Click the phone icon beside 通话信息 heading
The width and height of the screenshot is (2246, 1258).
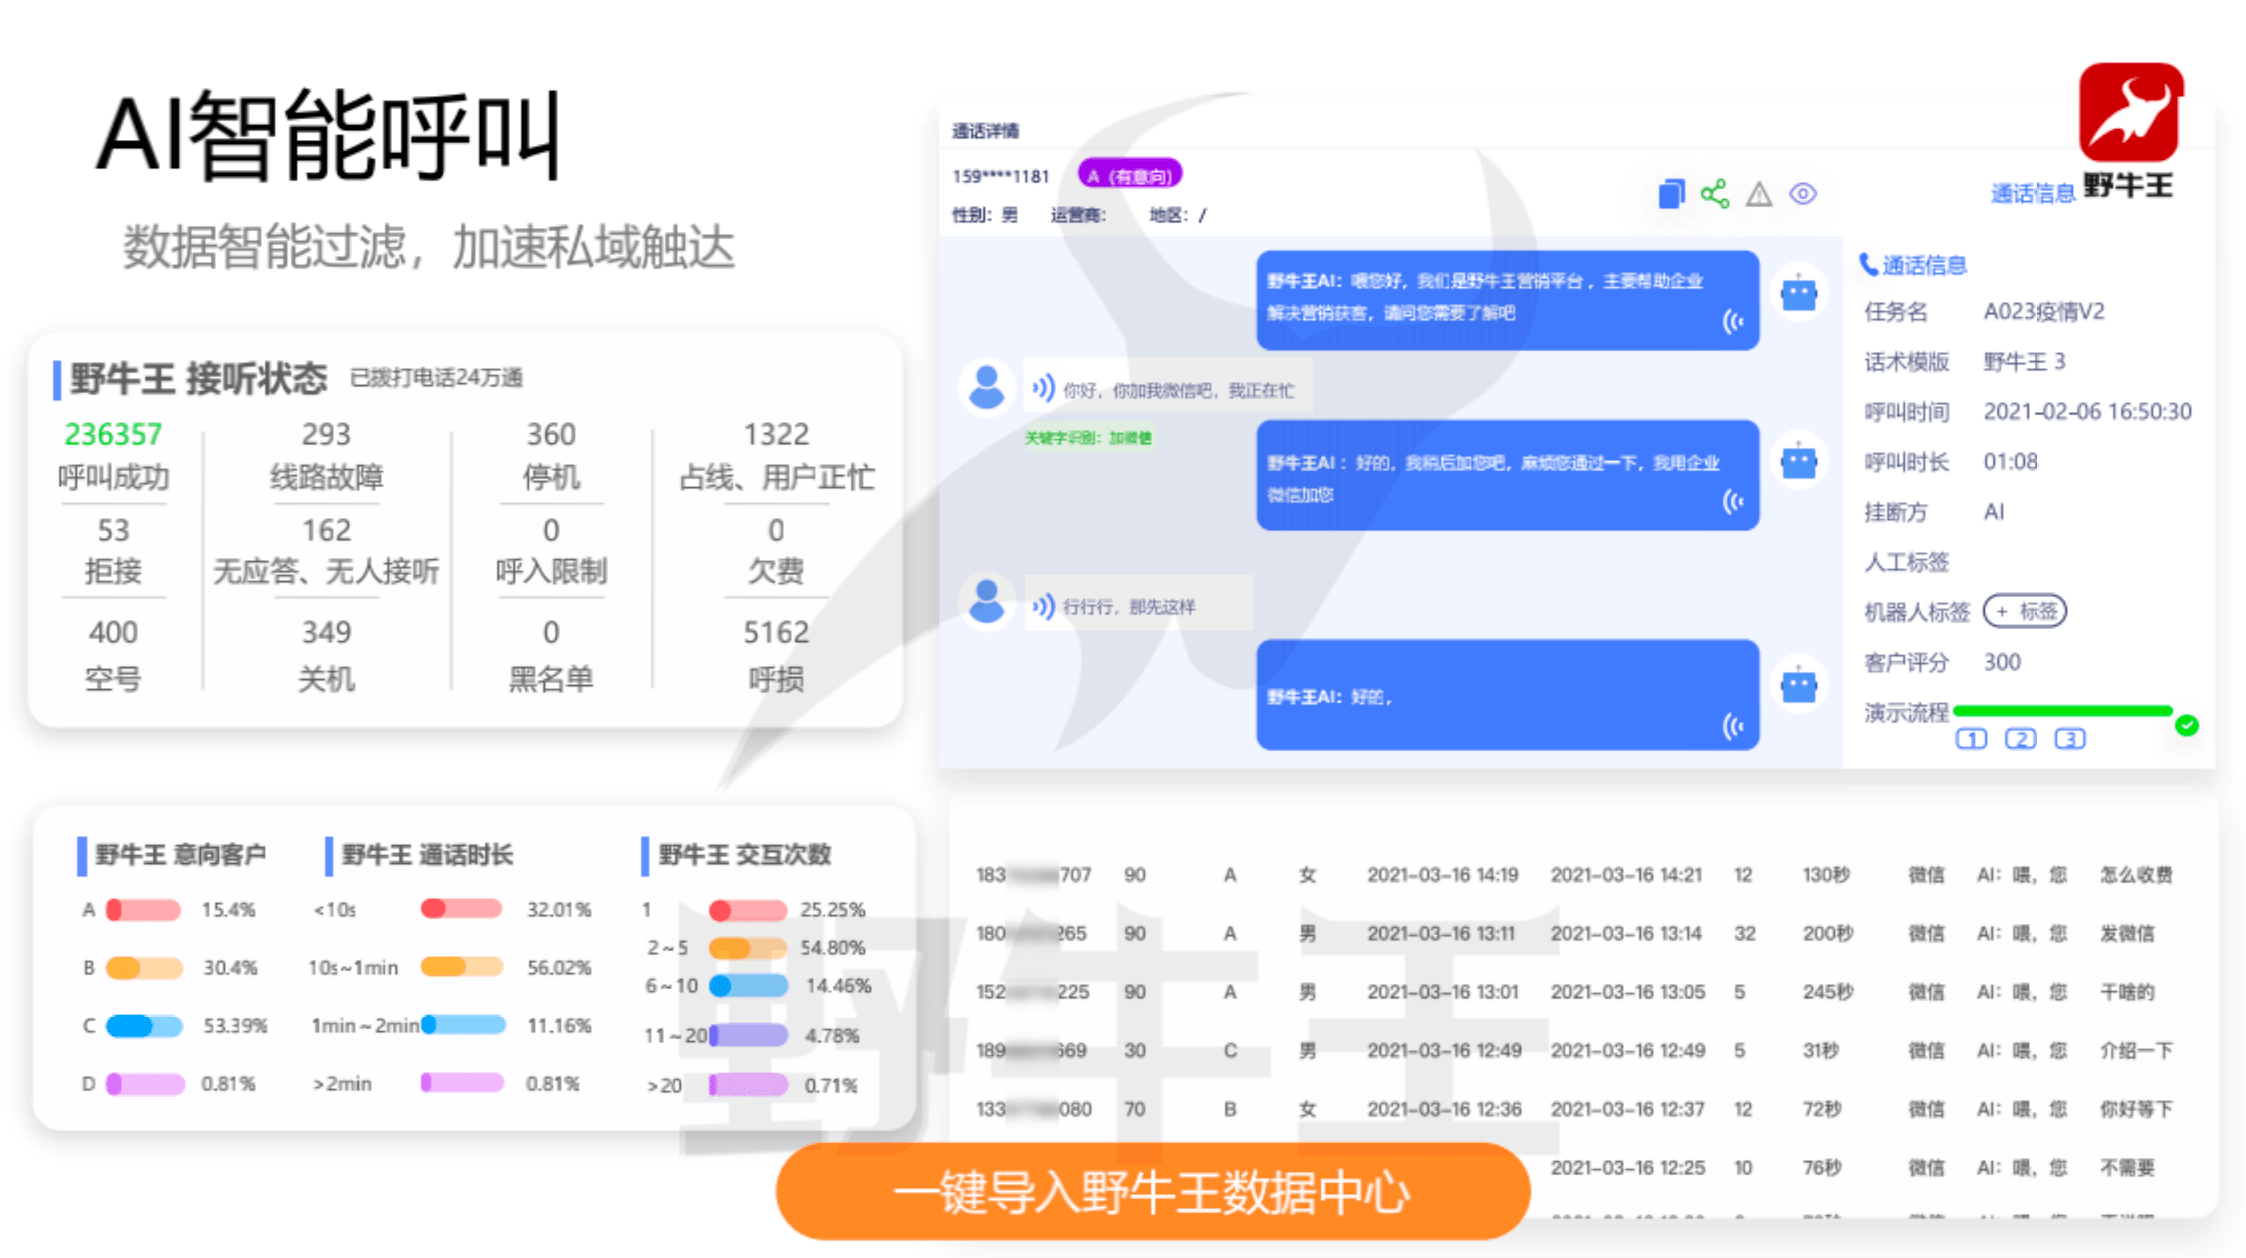coord(1867,265)
